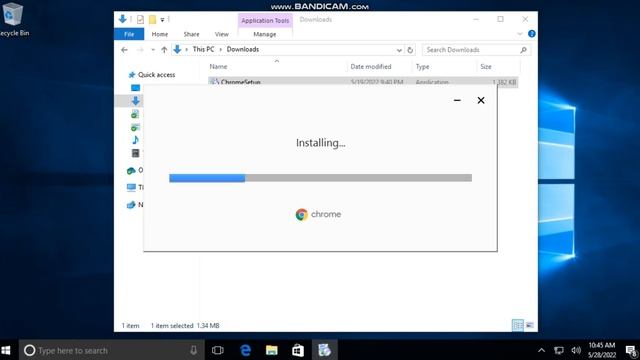
Task: Open the recent locations dropdown arrow
Action: pos(153,50)
